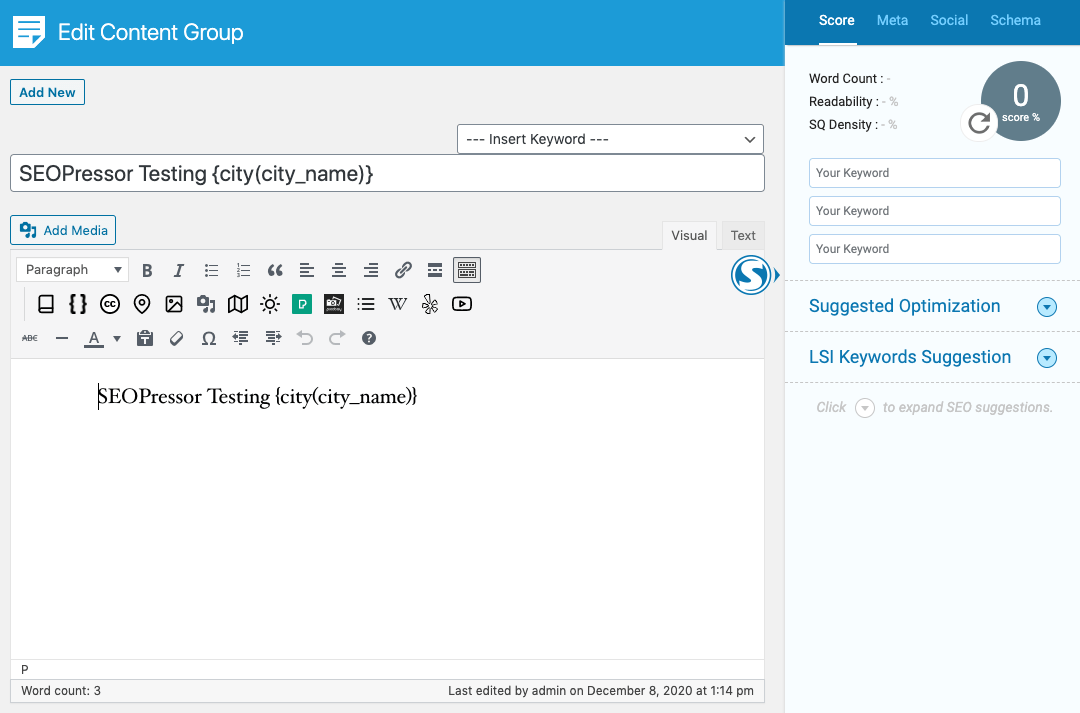Click the score percentage circle
The width and height of the screenshot is (1080, 713).
pos(1021,101)
